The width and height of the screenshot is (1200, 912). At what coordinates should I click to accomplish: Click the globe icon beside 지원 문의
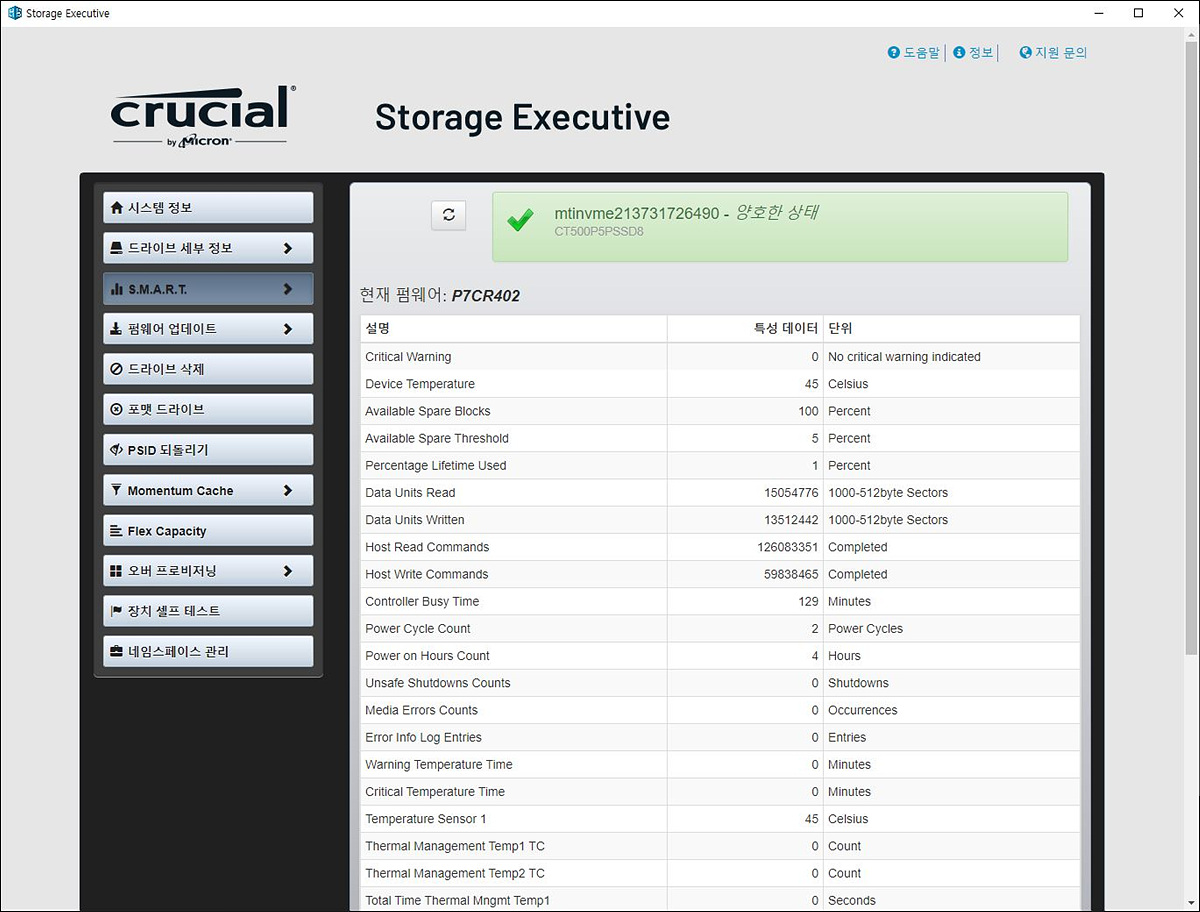(x=1025, y=52)
